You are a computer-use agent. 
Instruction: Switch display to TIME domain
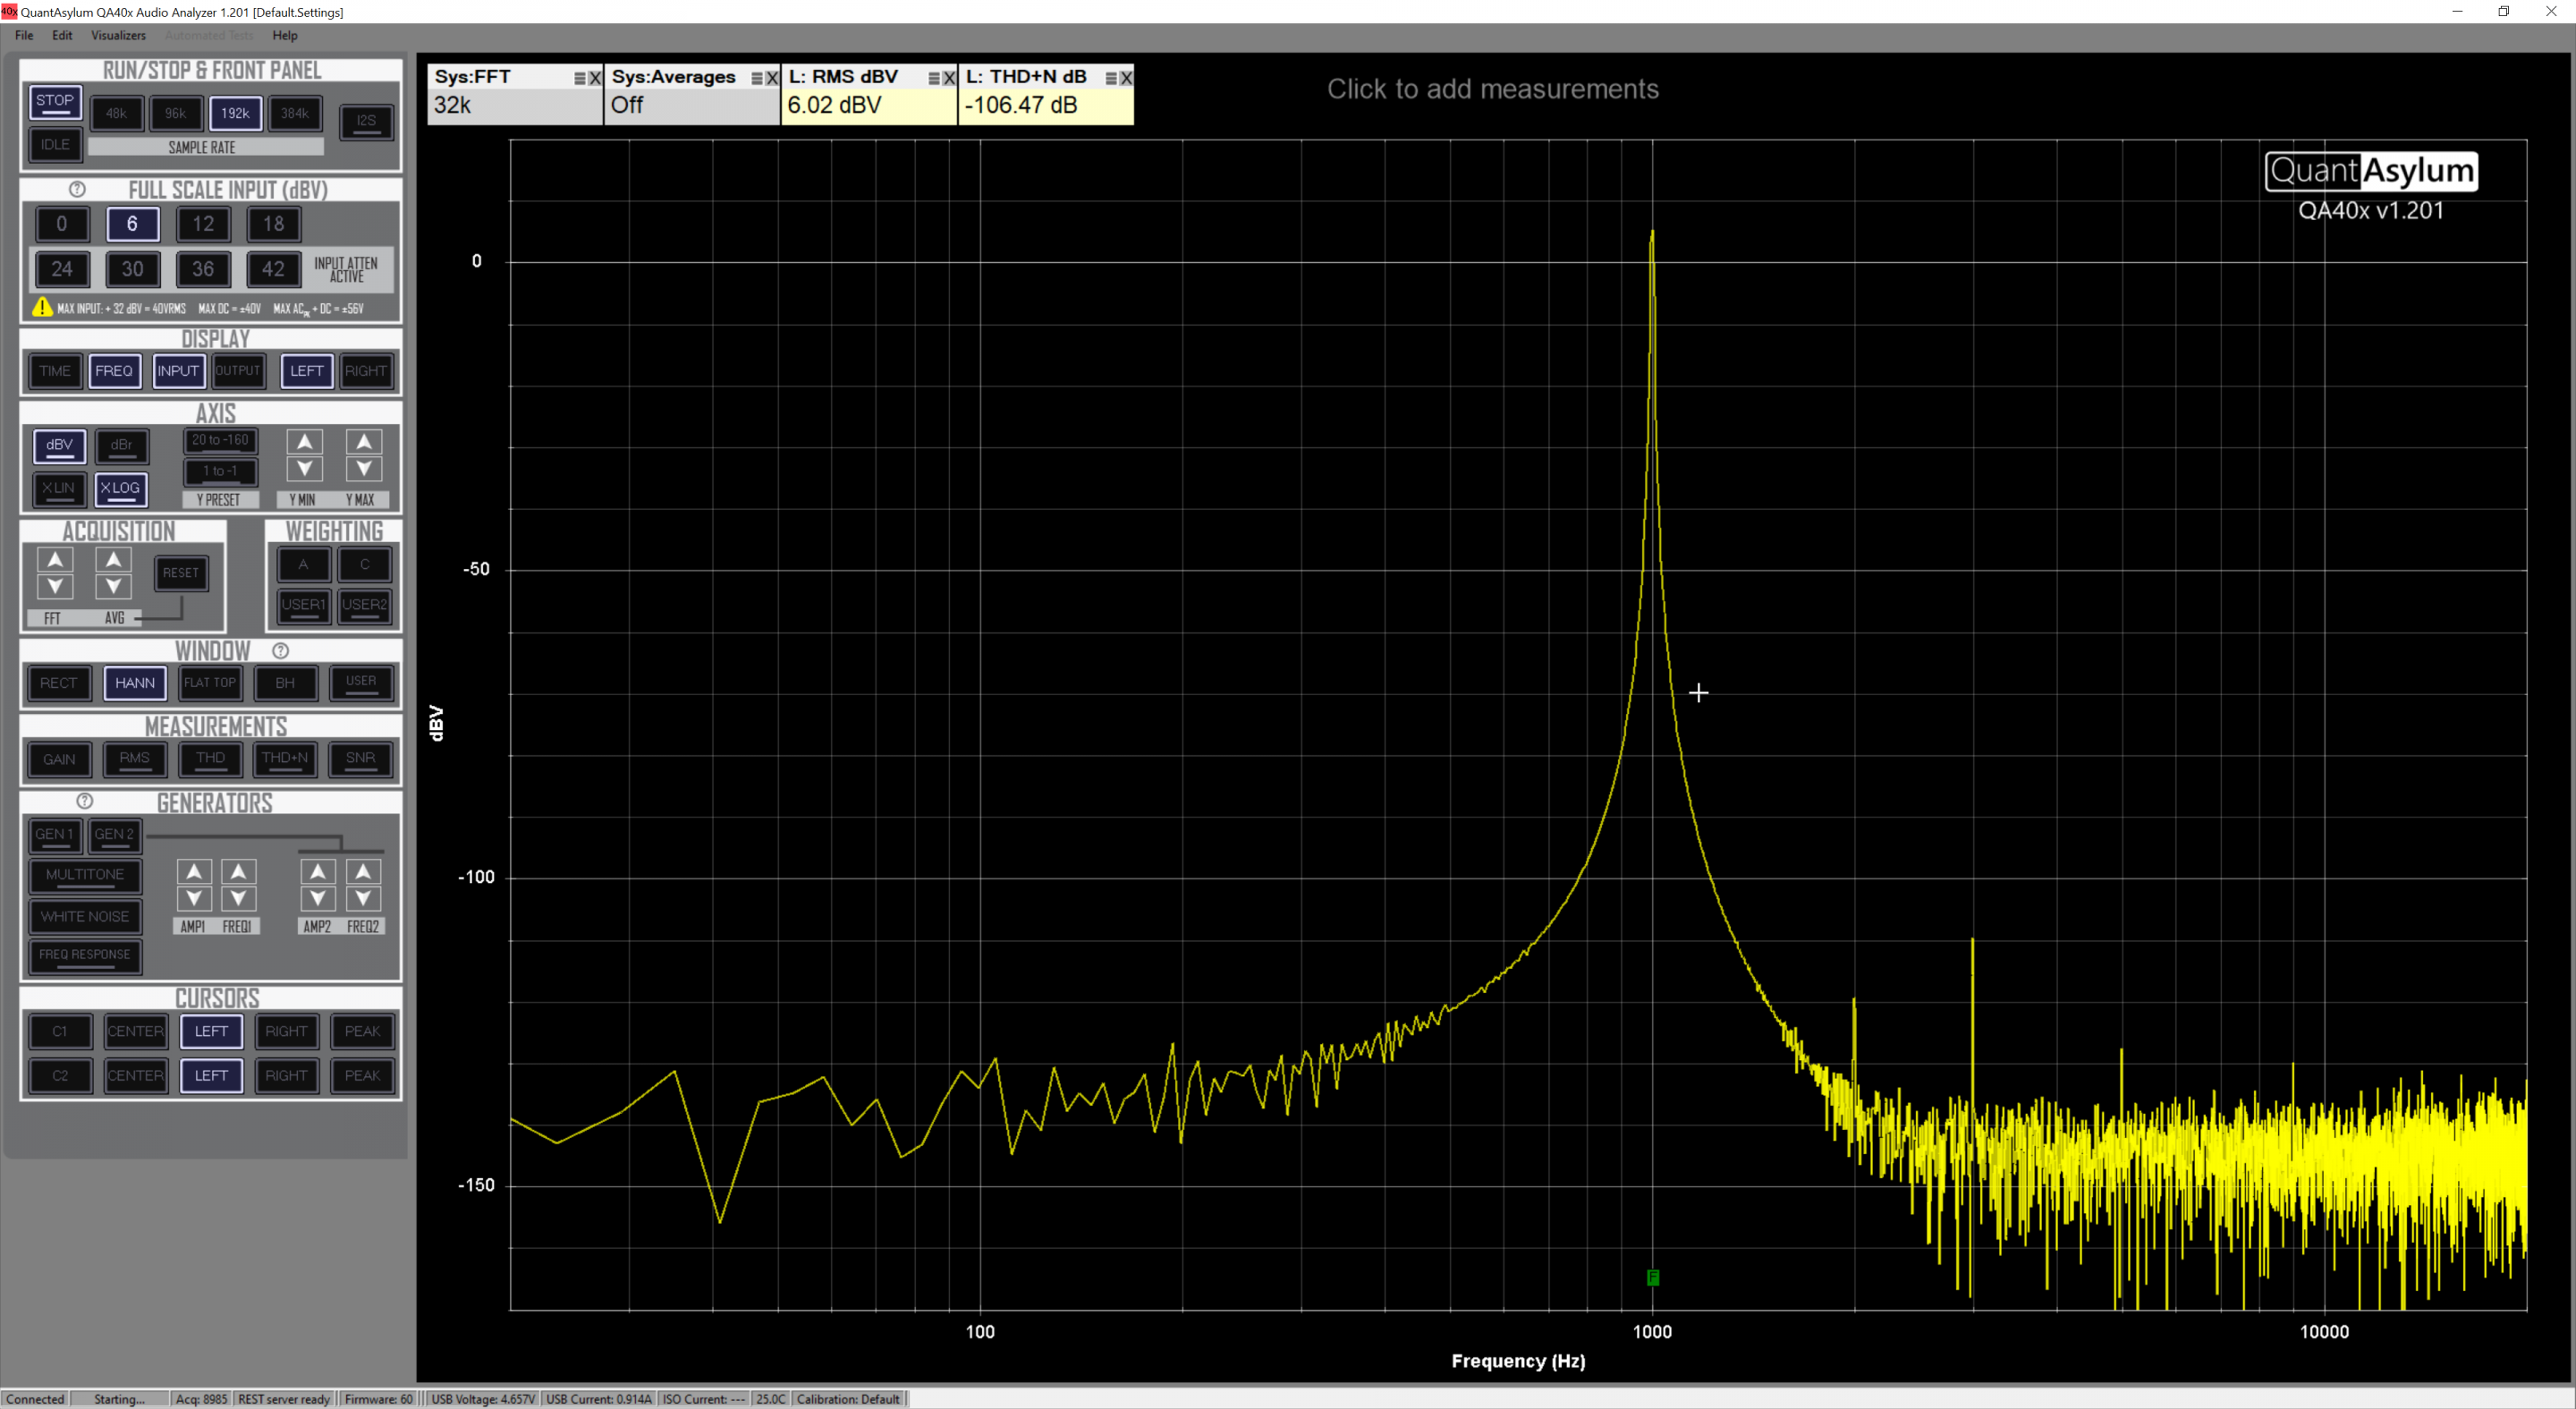[x=55, y=371]
